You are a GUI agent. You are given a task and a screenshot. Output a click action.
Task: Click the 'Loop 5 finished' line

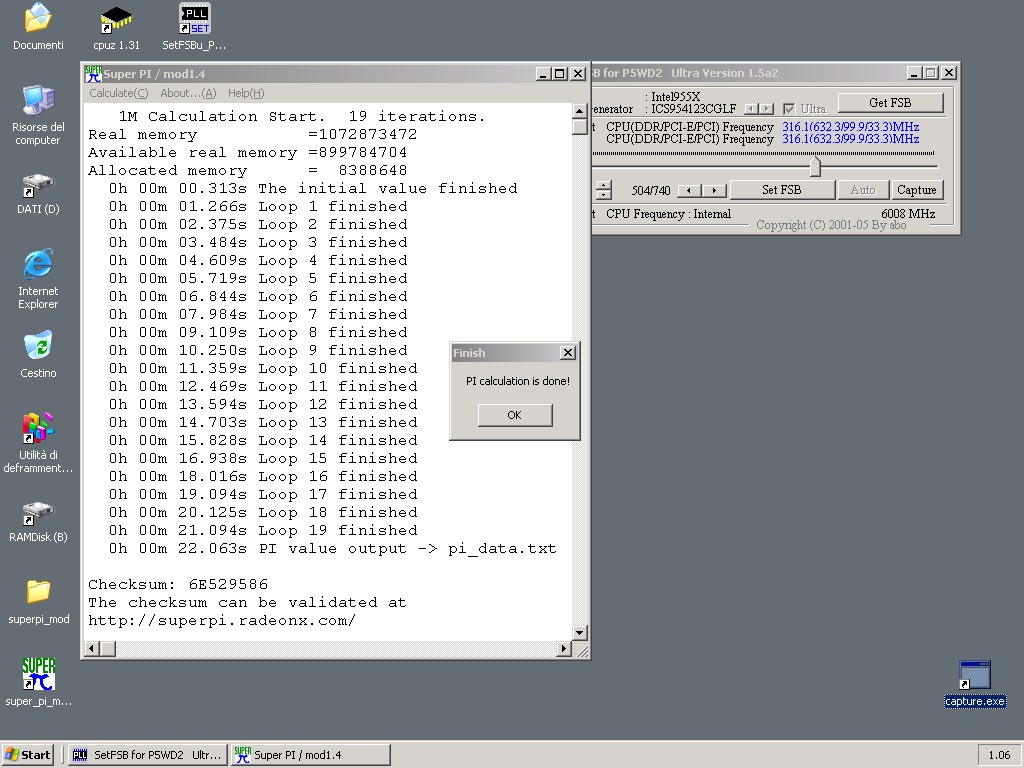(x=258, y=278)
